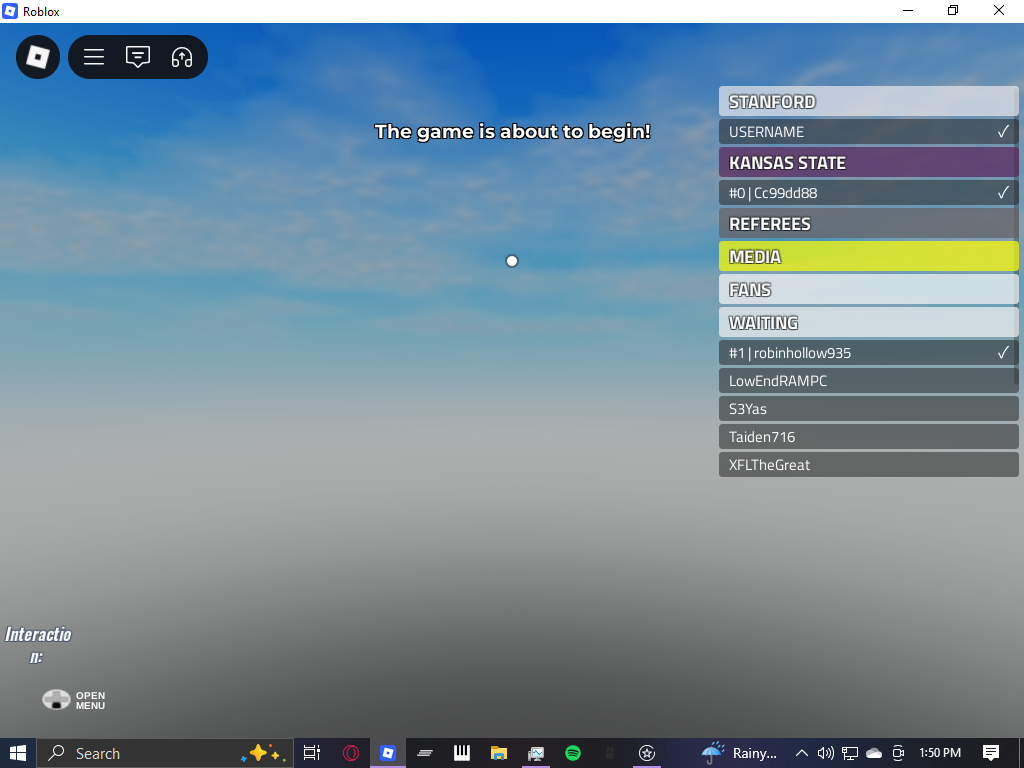Click player XFLTheGreat
This screenshot has height=768, width=1024.
(869, 464)
